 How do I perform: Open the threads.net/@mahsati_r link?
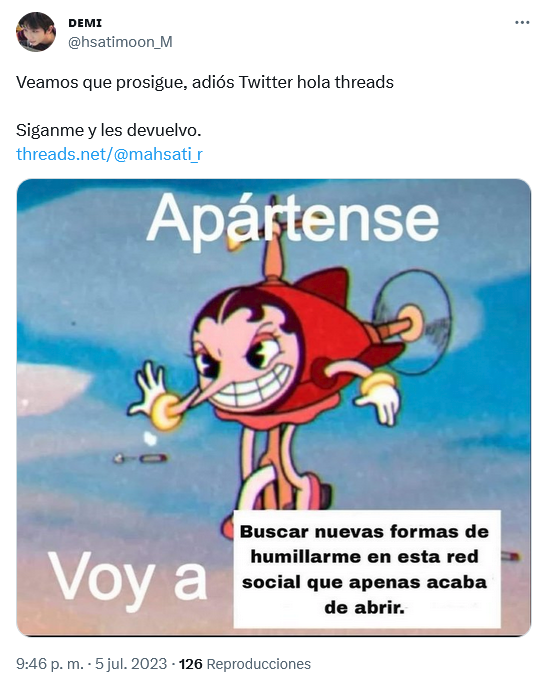pyautogui.click(x=110, y=154)
